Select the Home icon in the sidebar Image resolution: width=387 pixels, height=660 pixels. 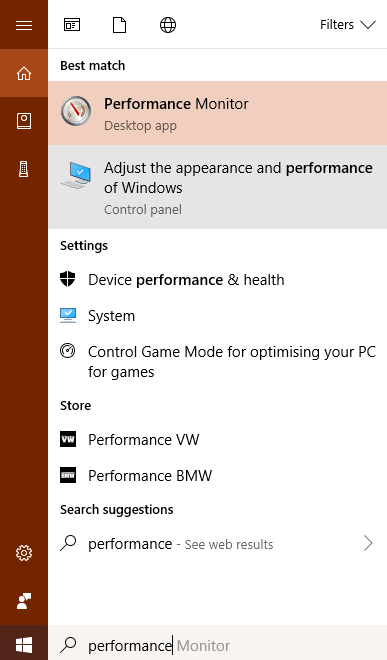[x=24, y=73]
